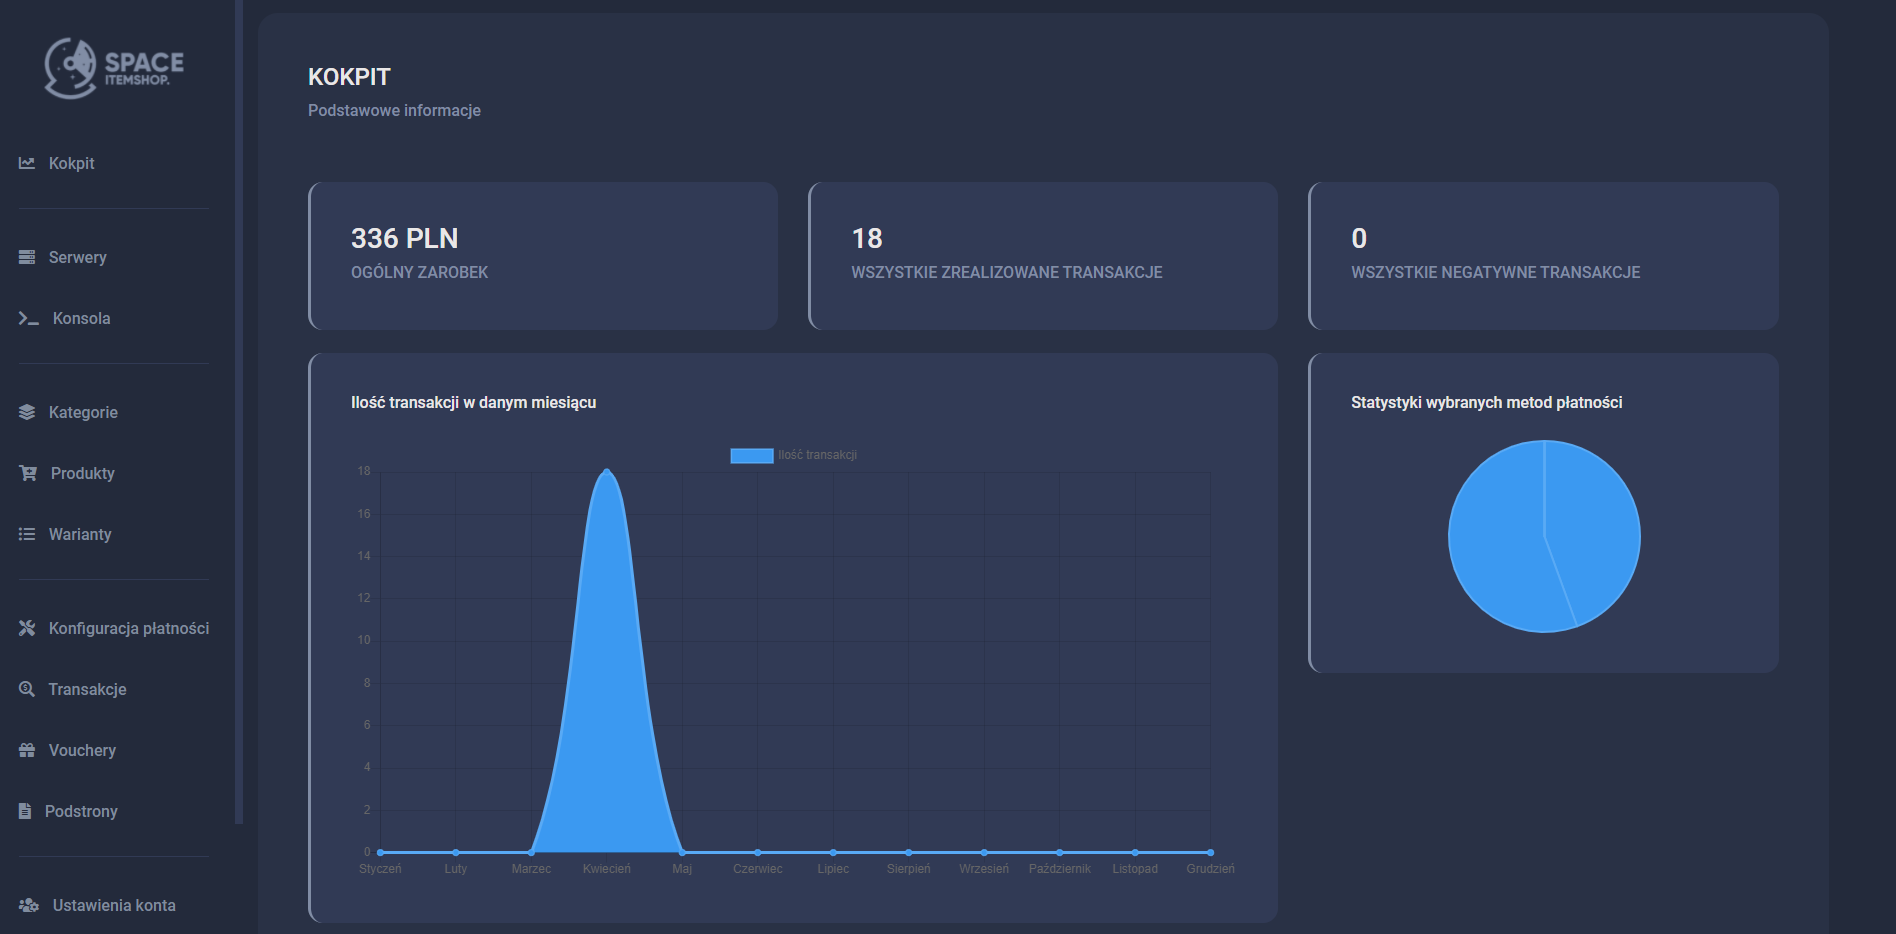Open the Transakcje menu item
This screenshot has width=1896, height=934.
(87, 689)
